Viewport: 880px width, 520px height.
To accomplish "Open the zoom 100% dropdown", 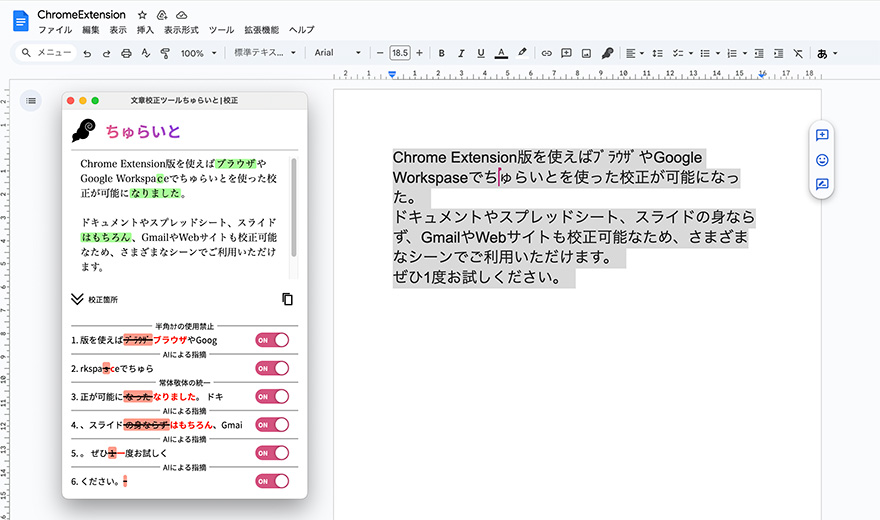I will (199, 53).
